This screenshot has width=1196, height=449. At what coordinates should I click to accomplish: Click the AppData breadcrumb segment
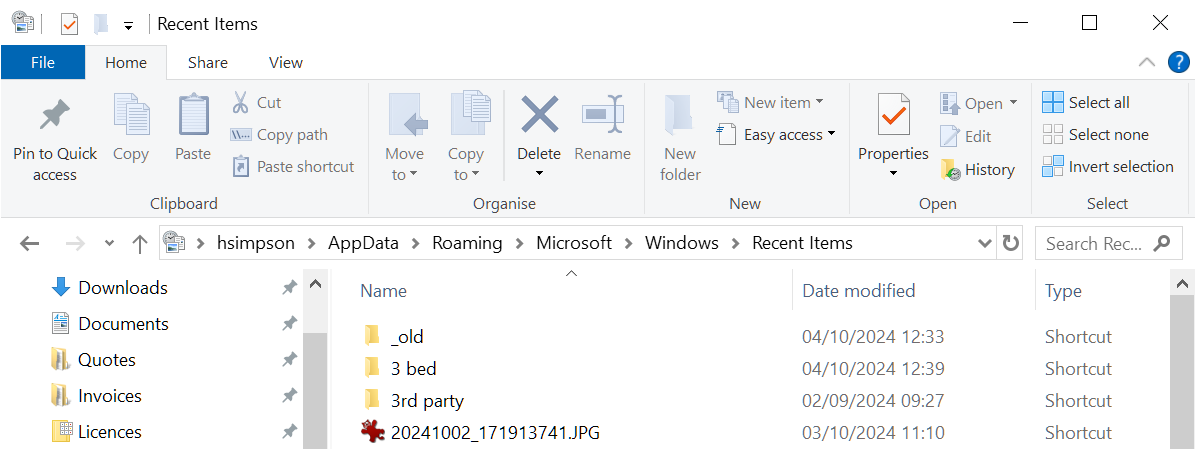(x=363, y=243)
